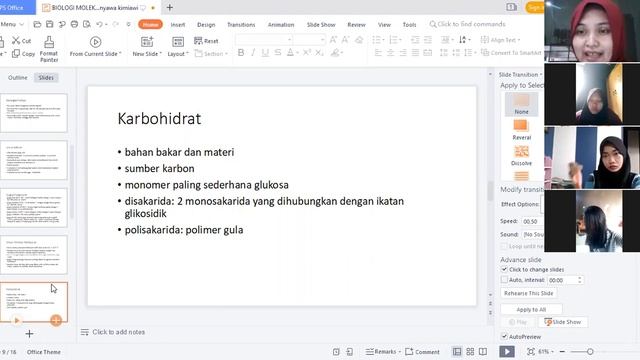This screenshot has height=360, width=640.
Task: Click the orange plus button on selected thumbnail
Action: 56,320
